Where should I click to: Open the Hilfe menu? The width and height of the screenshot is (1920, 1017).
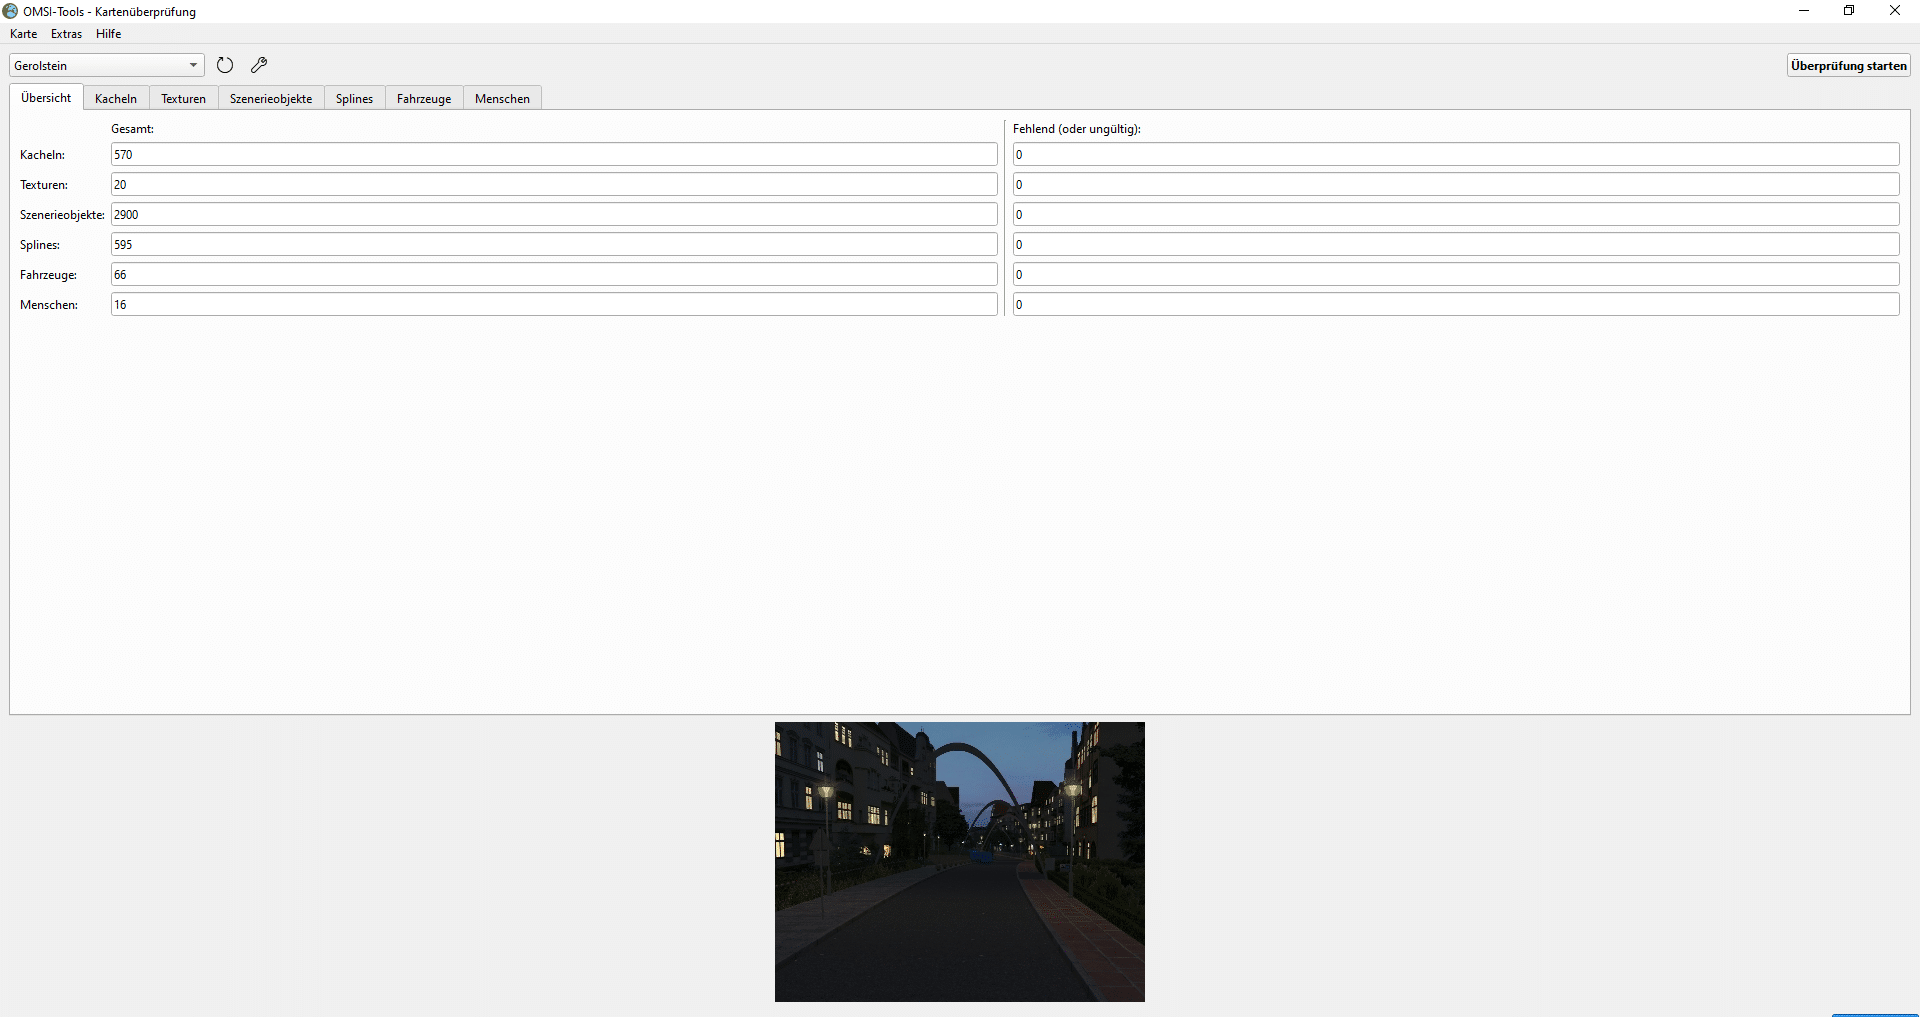tap(108, 34)
